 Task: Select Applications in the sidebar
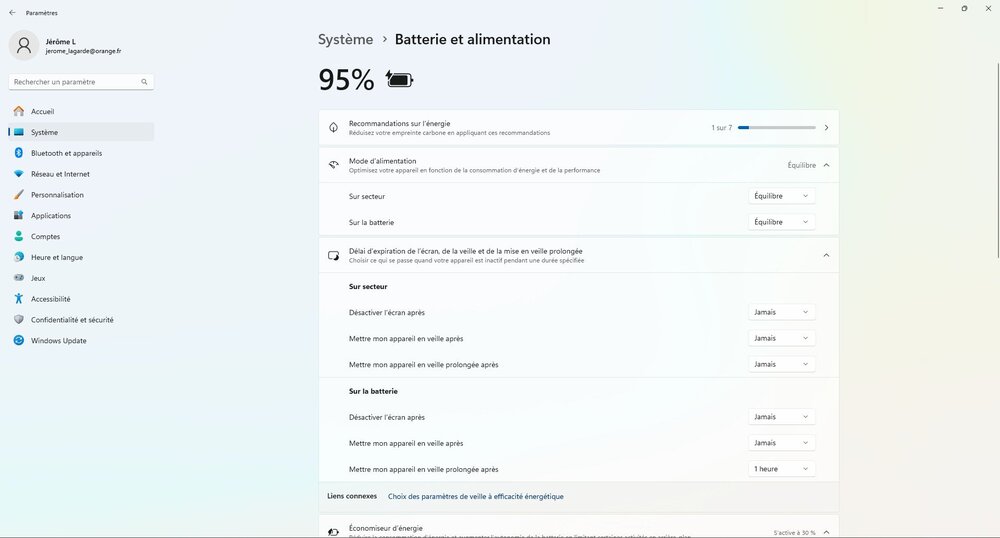pyautogui.click(x=51, y=216)
